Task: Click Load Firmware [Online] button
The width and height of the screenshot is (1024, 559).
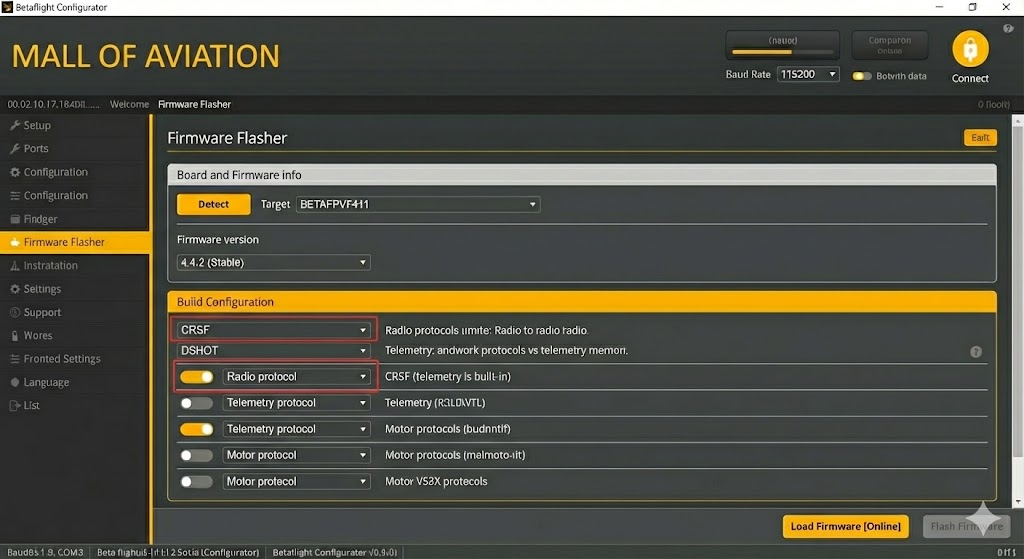Action: pos(845,526)
